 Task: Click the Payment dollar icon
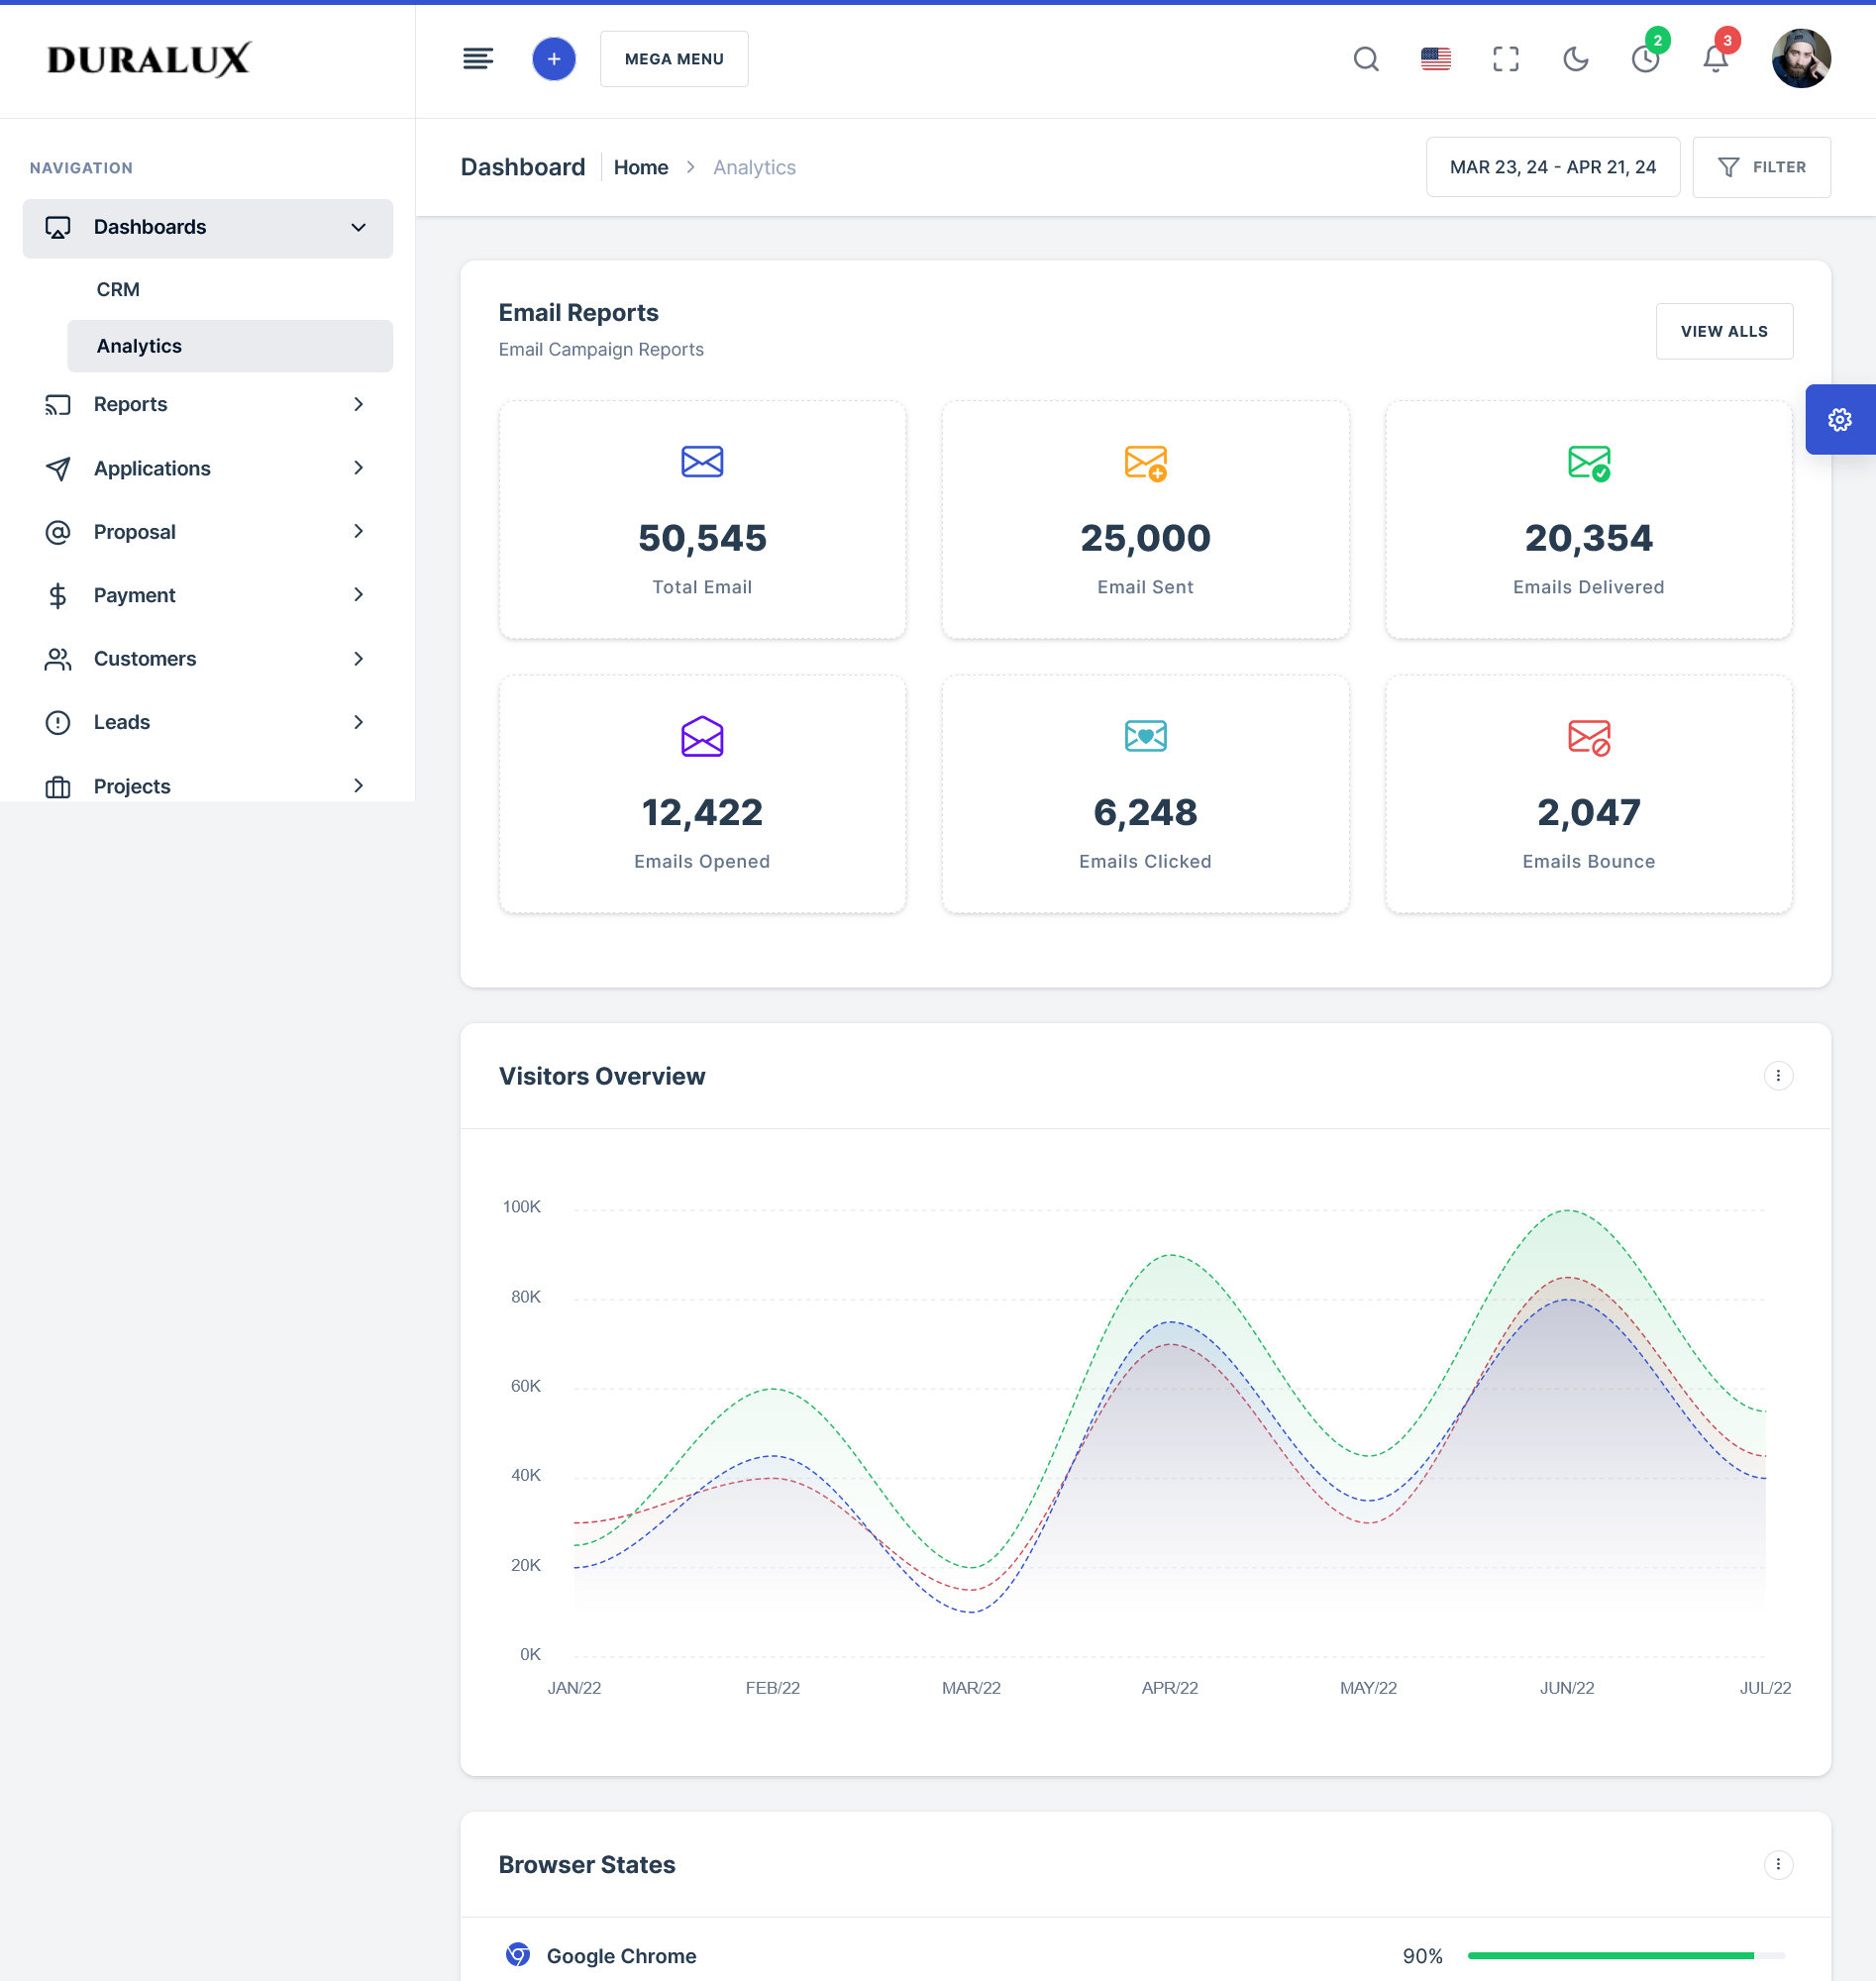pos(58,596)
